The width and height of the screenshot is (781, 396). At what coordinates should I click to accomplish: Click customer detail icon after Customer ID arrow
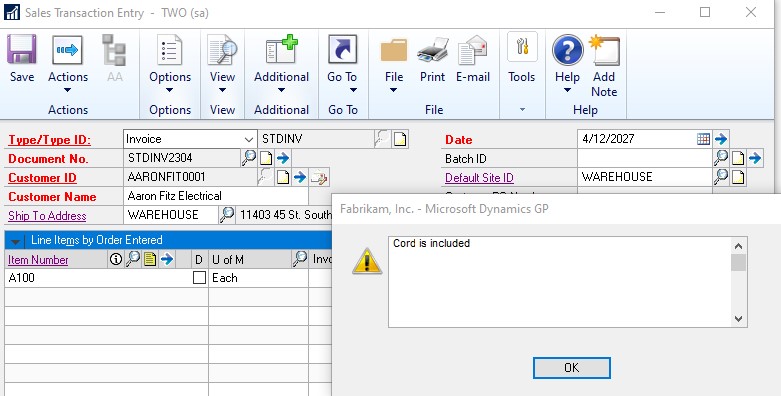[318, 177]
